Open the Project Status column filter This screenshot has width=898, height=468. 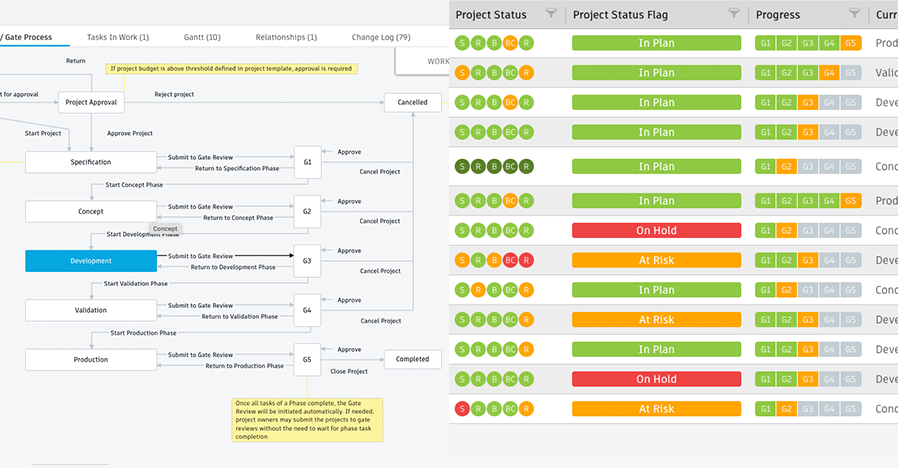[551, 14]
